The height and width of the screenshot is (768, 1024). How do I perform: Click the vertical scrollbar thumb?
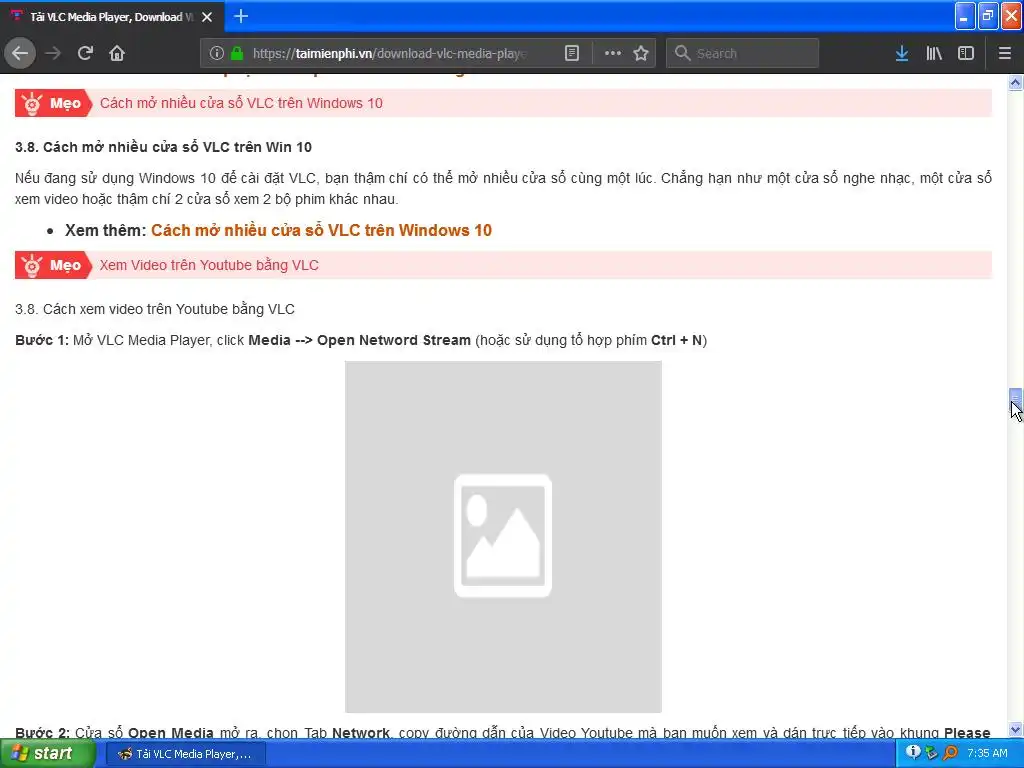point(1016,397)
